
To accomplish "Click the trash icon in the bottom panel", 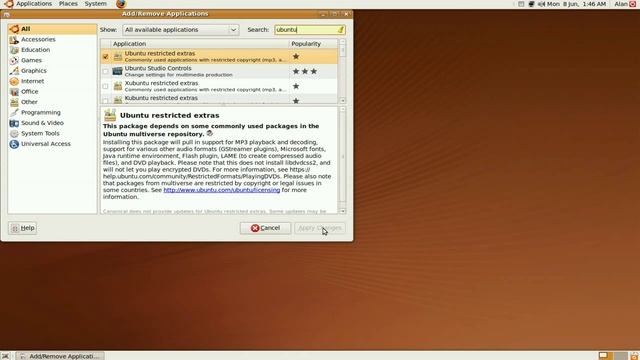I will click(634, 356).
